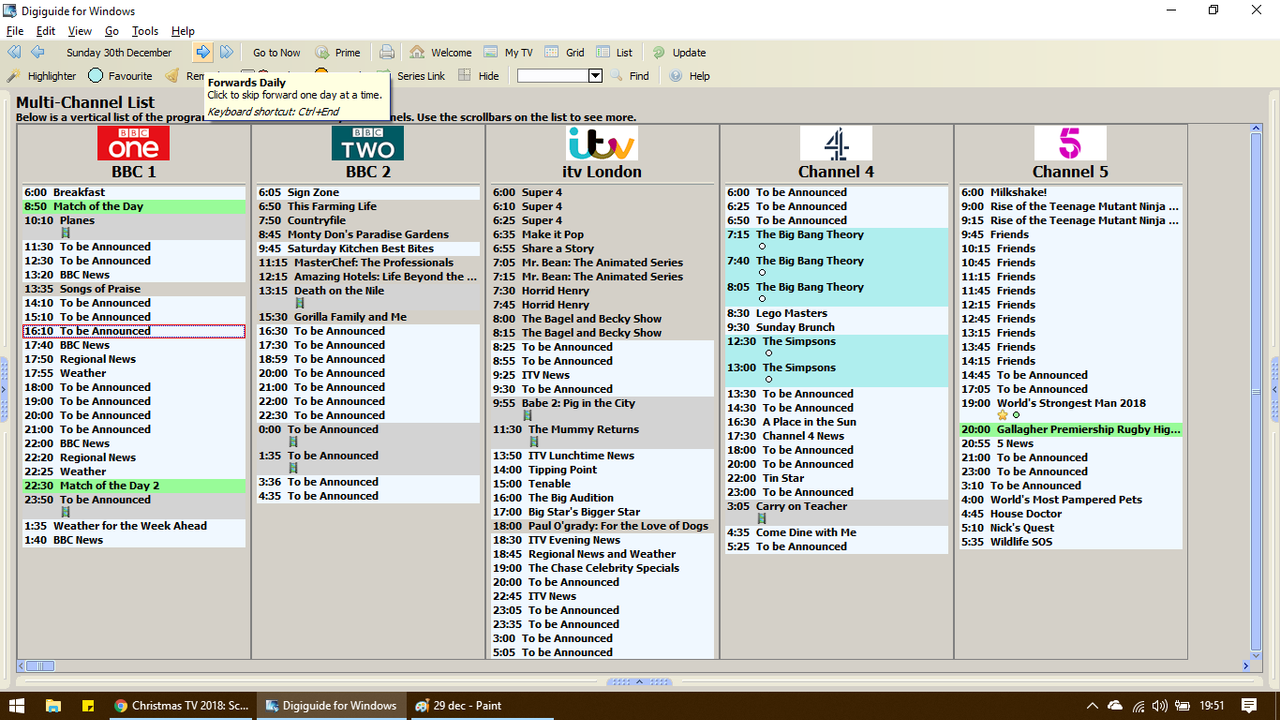Open the File menu
The image size is (1280, 720).
point(15,31)
